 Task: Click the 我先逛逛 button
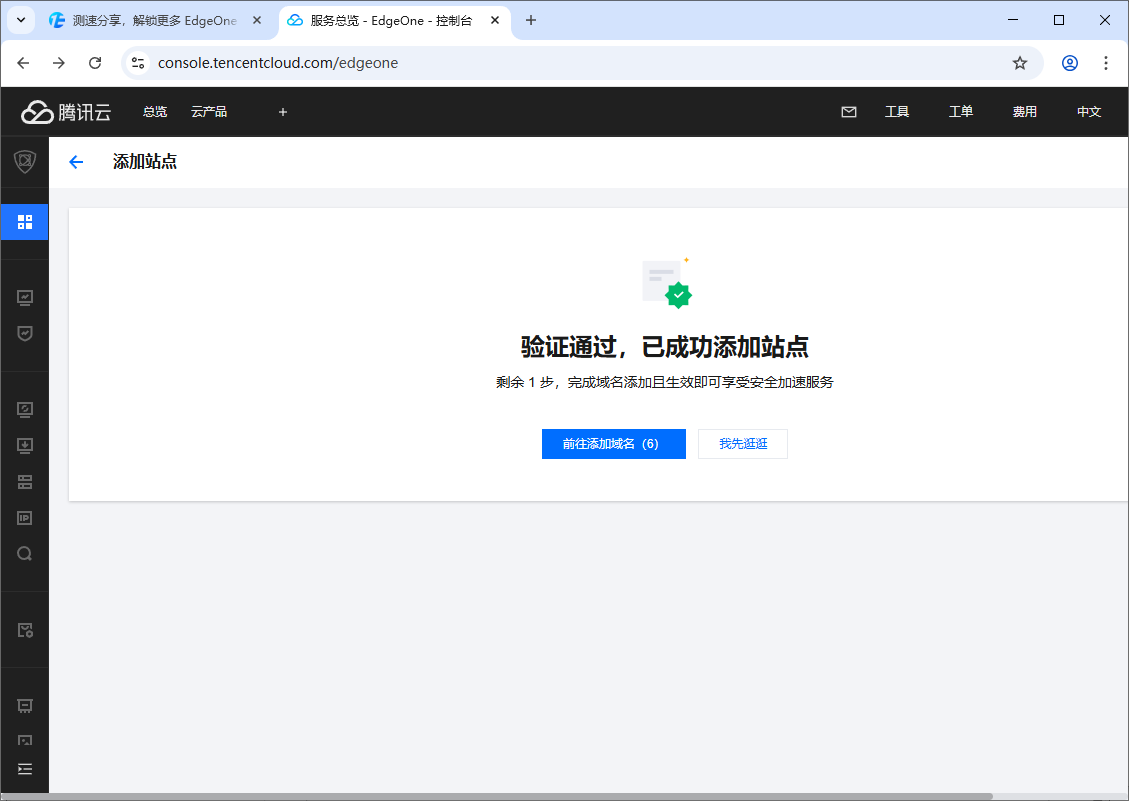pyautogui.click(x=742, y=443)
